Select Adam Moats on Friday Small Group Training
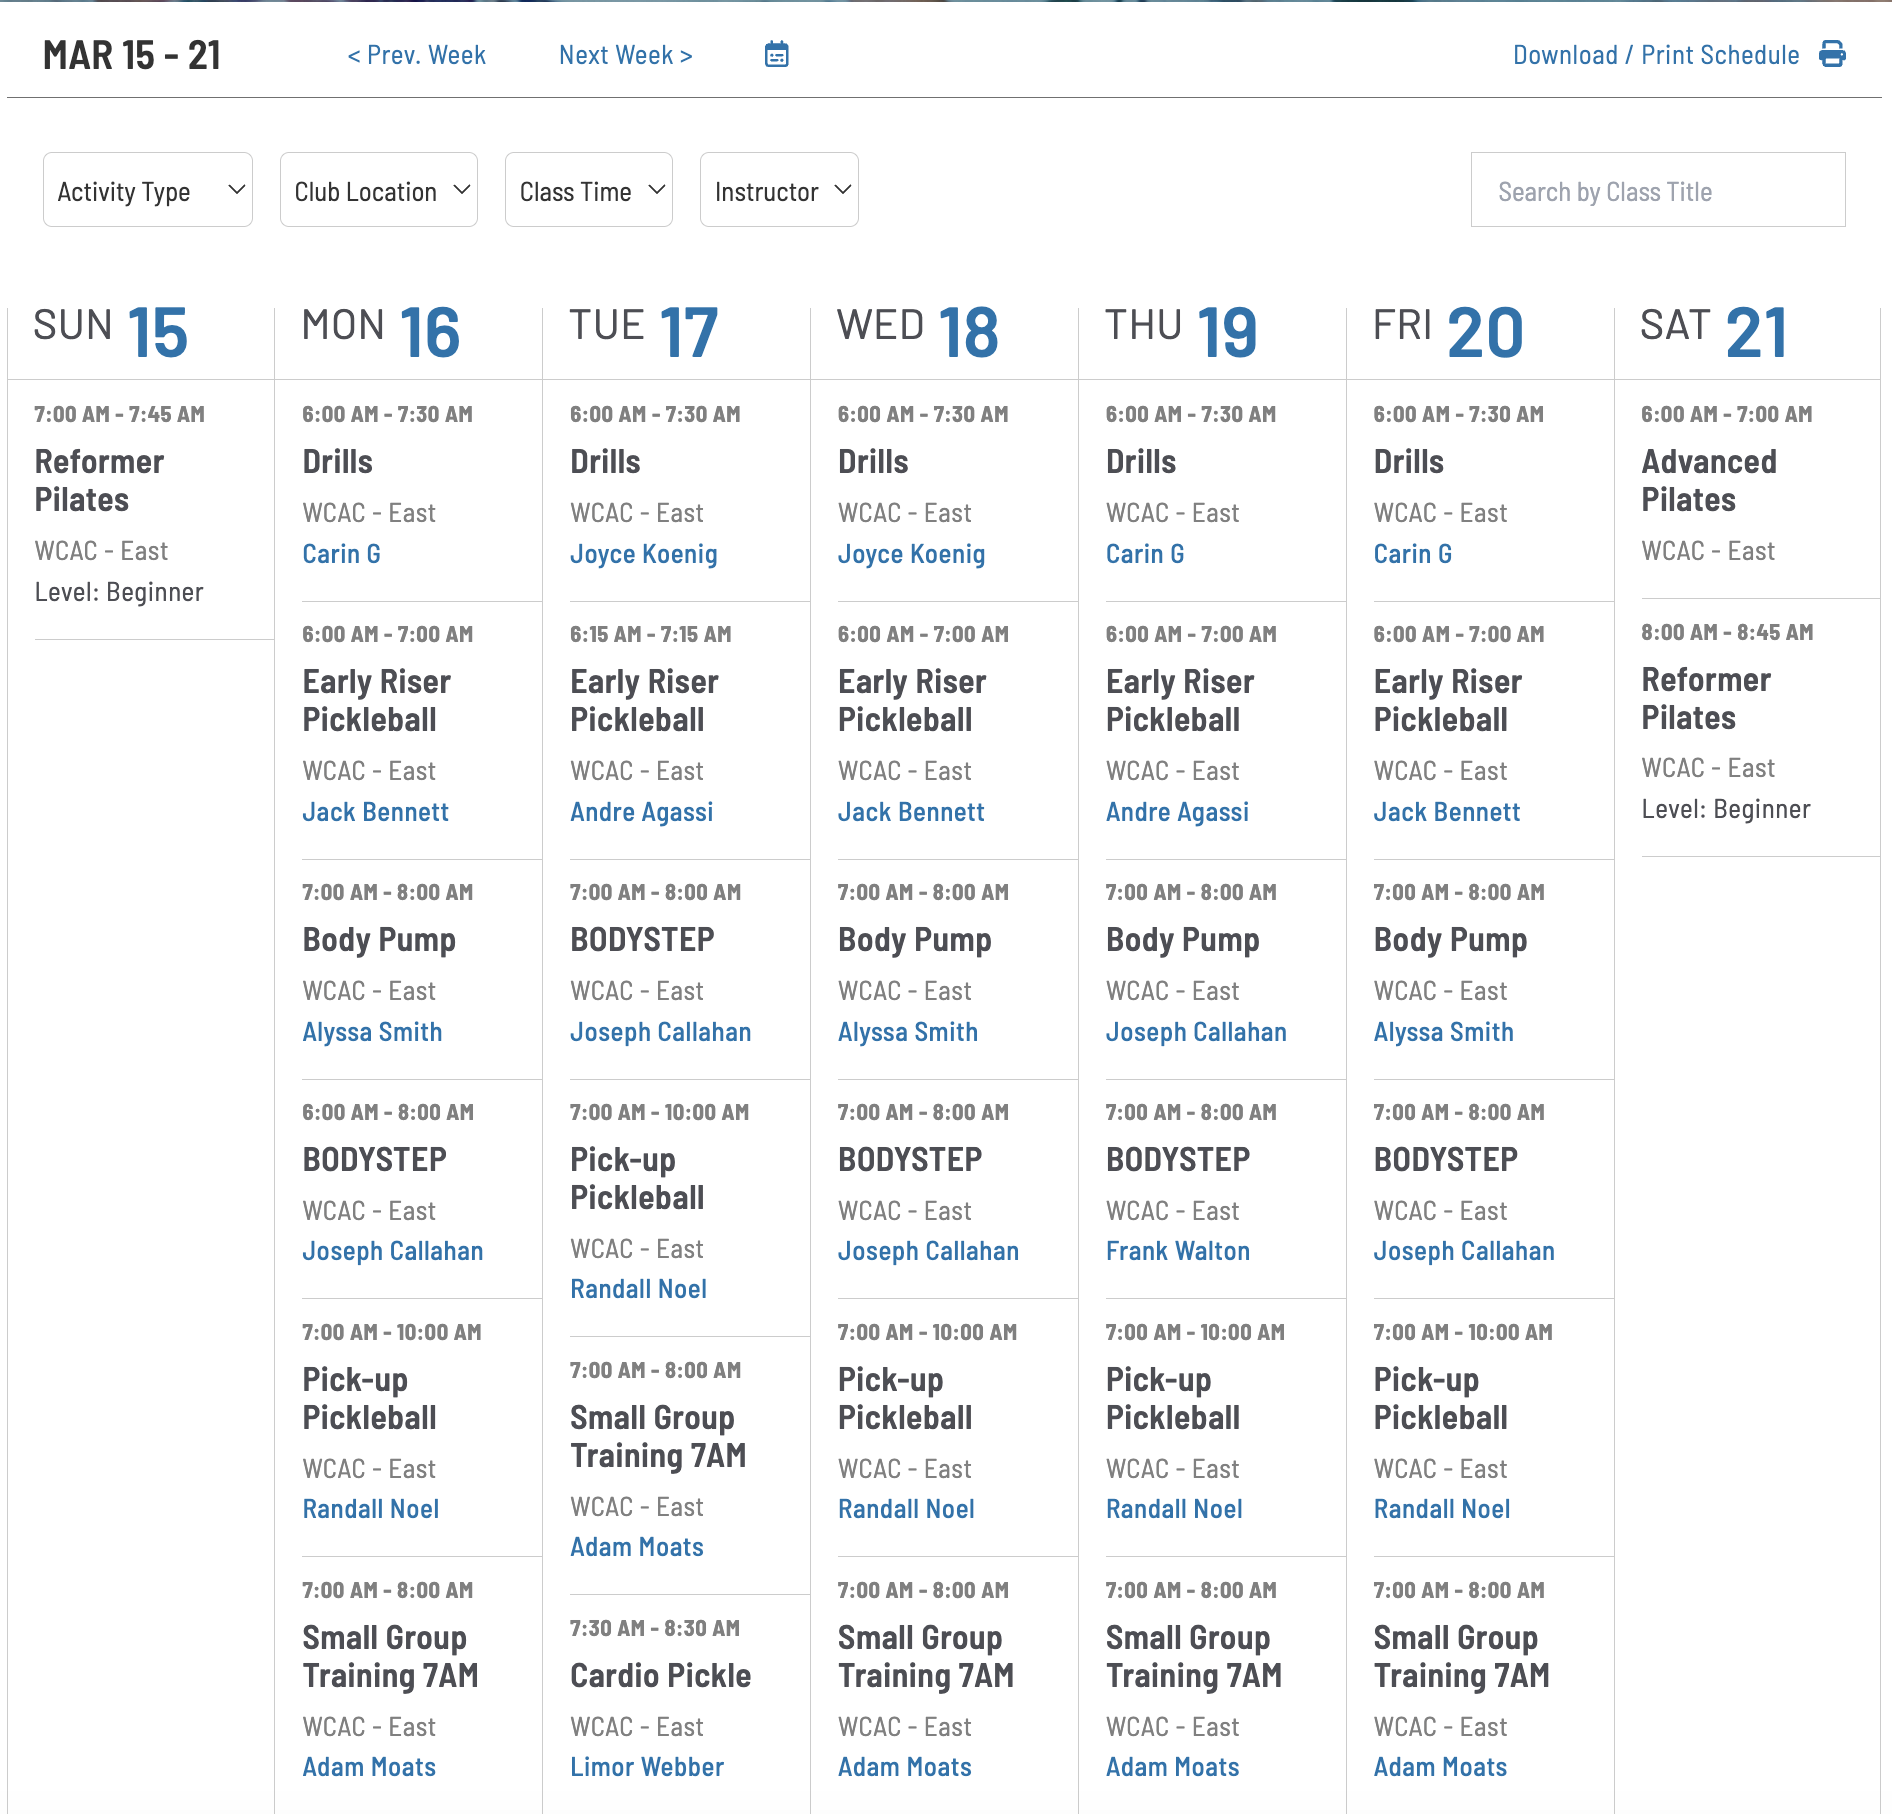 1439,1767
